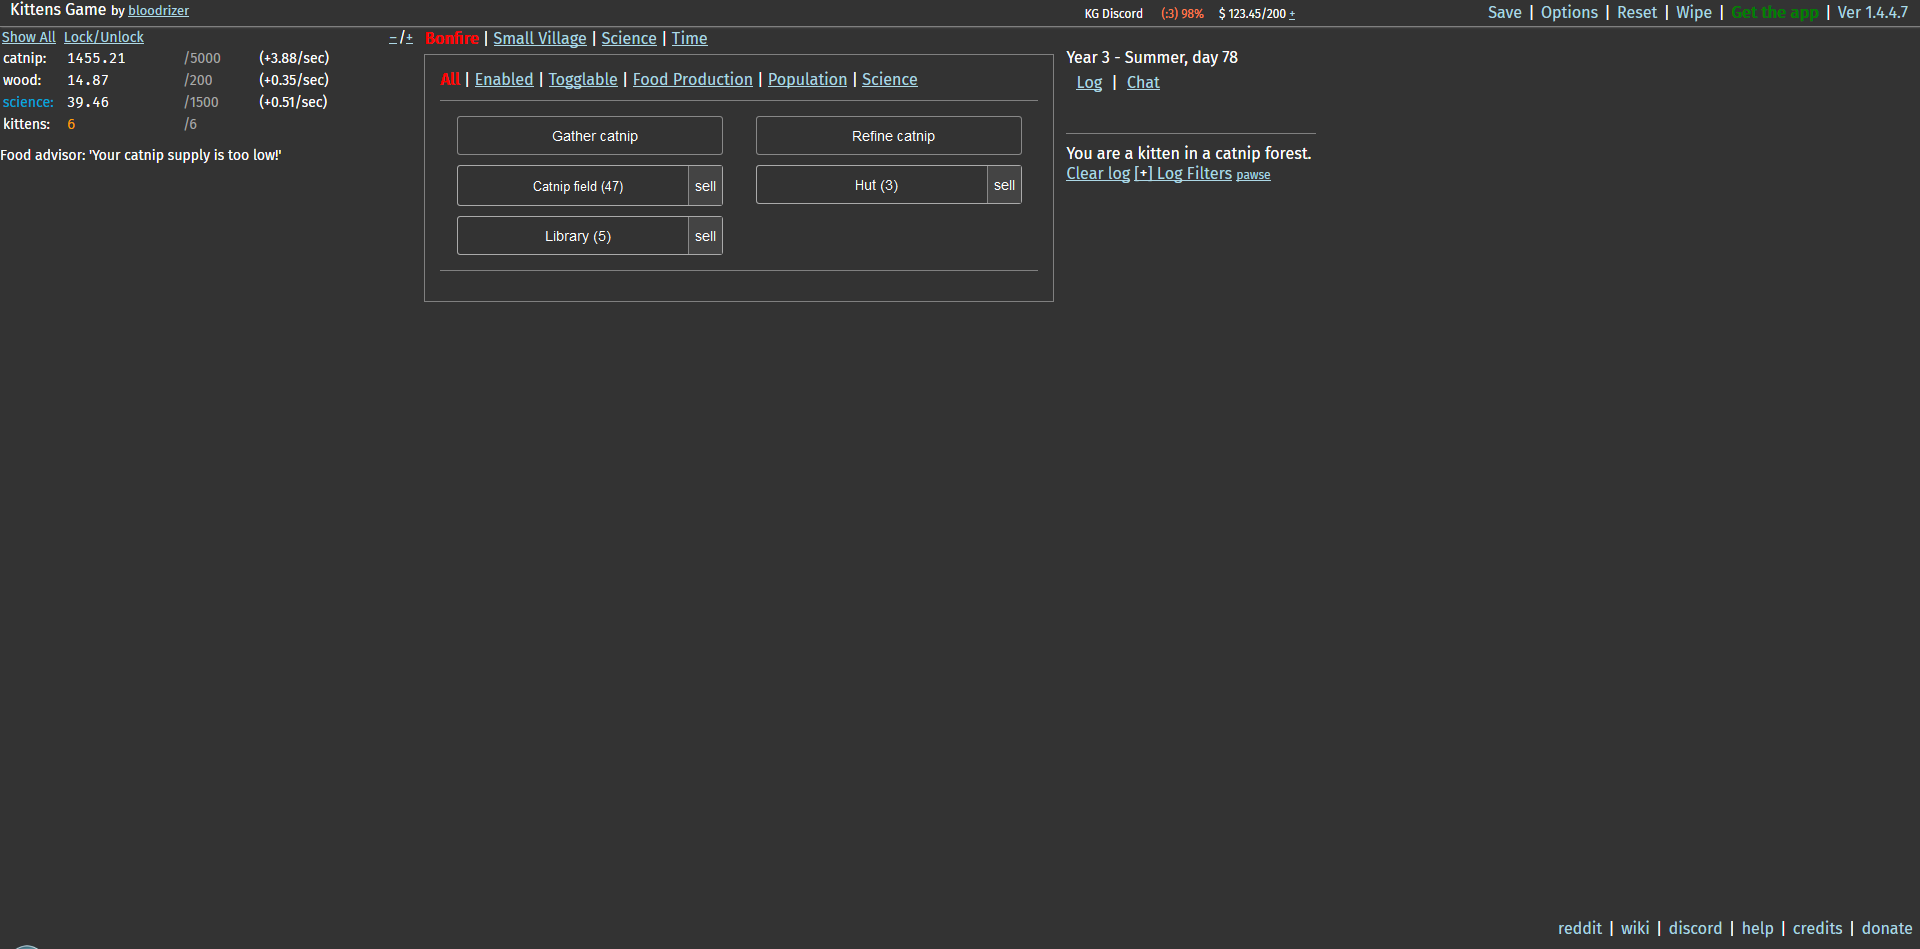Open the wiki link in the footer
Image resolution: width=1920 pixels, height=949 pixels.
tap(1635, 928)
